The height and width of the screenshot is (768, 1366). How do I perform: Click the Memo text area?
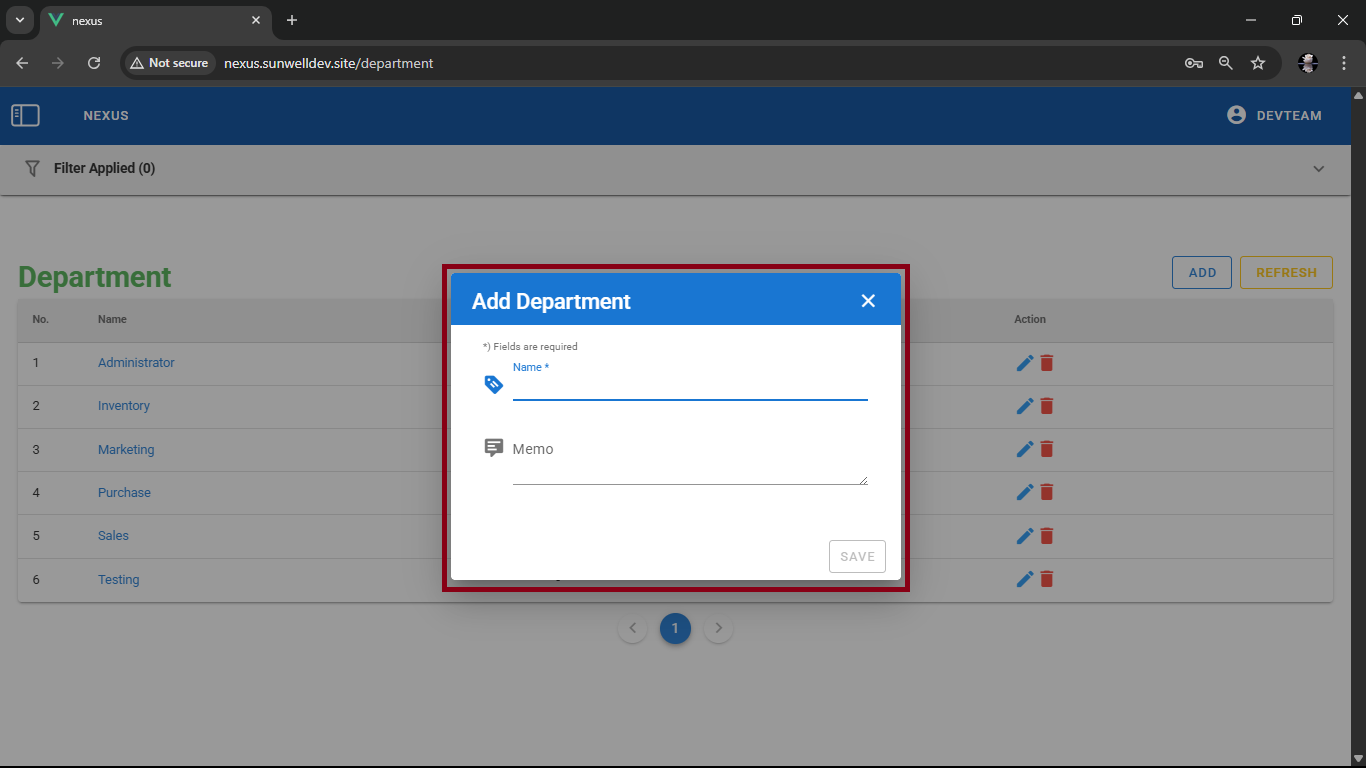click(x=689, y=466)
